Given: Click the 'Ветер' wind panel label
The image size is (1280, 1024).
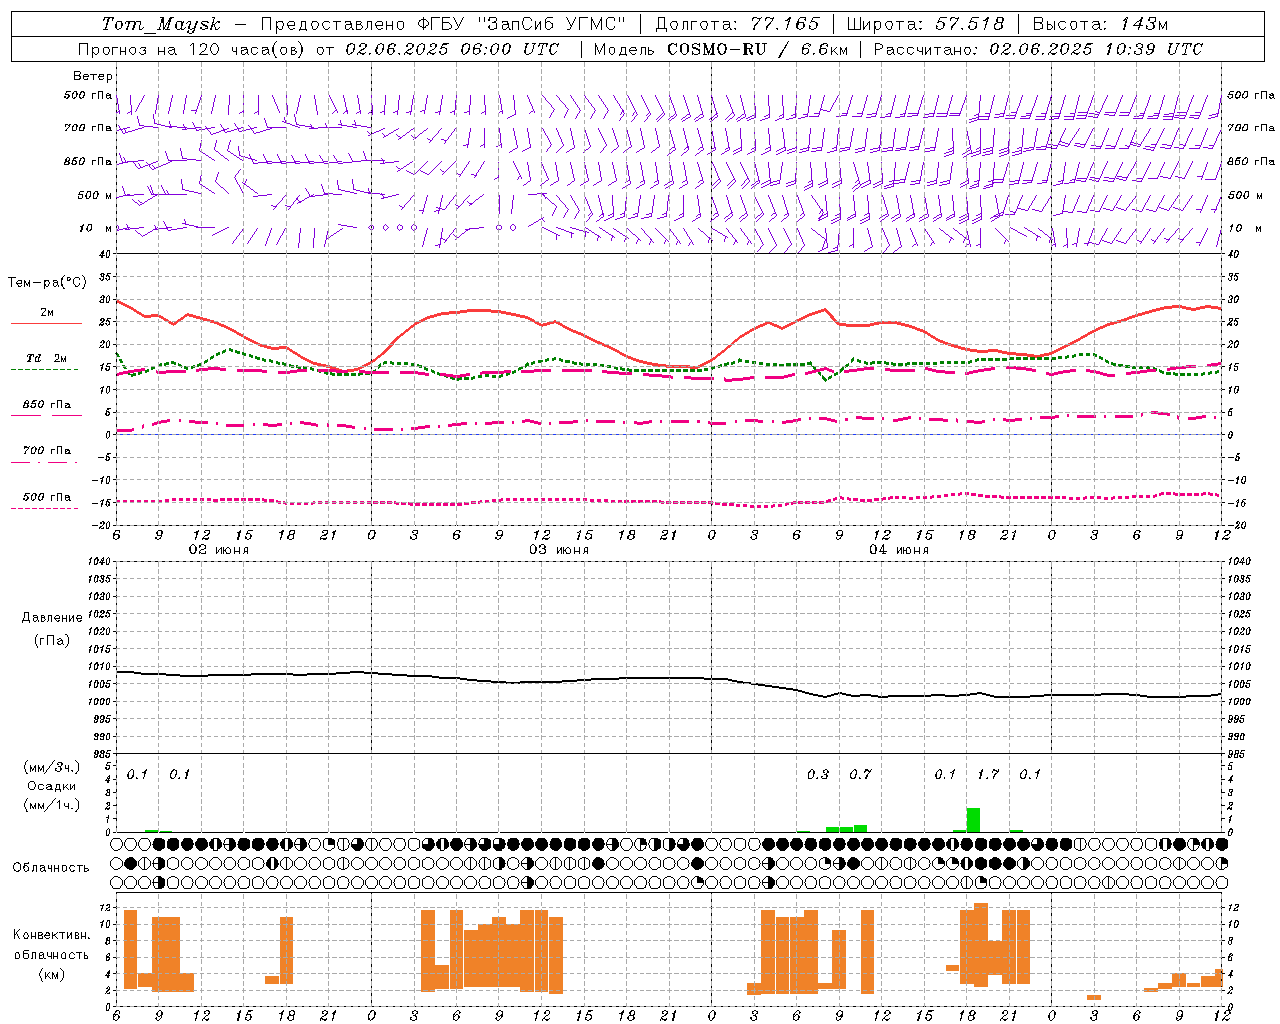Looking at the screenshot, I should [x=93, y=76].
